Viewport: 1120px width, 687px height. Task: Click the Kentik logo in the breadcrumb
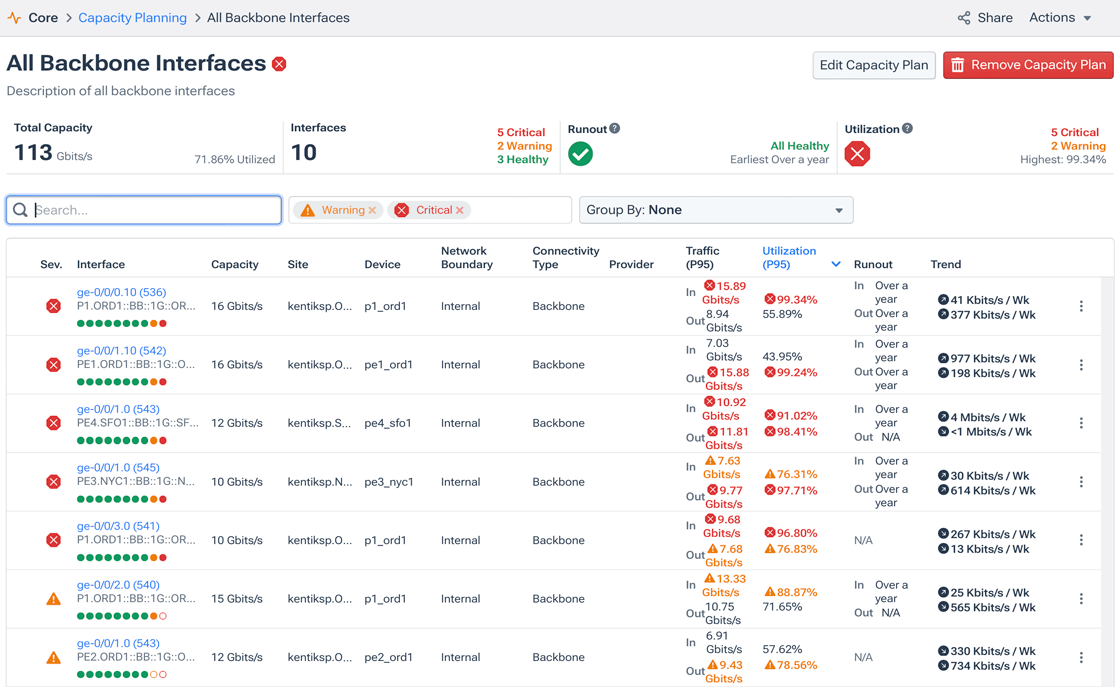(x=13, y=17)
